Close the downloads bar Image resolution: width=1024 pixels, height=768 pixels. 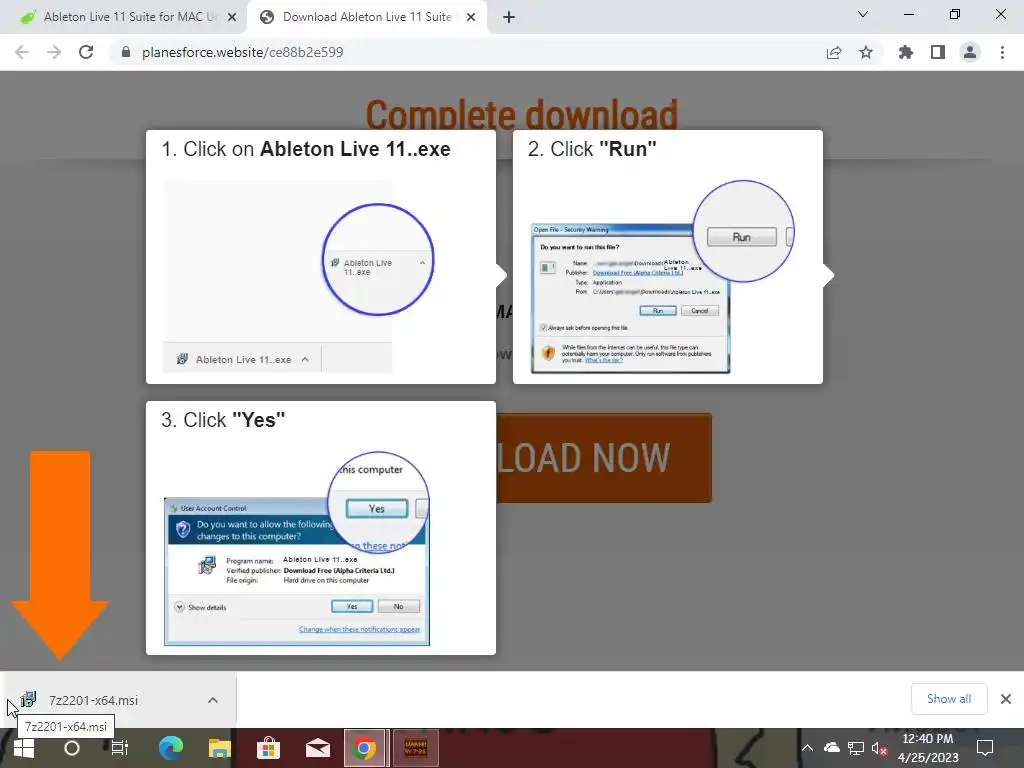(x=1006, y=699)
